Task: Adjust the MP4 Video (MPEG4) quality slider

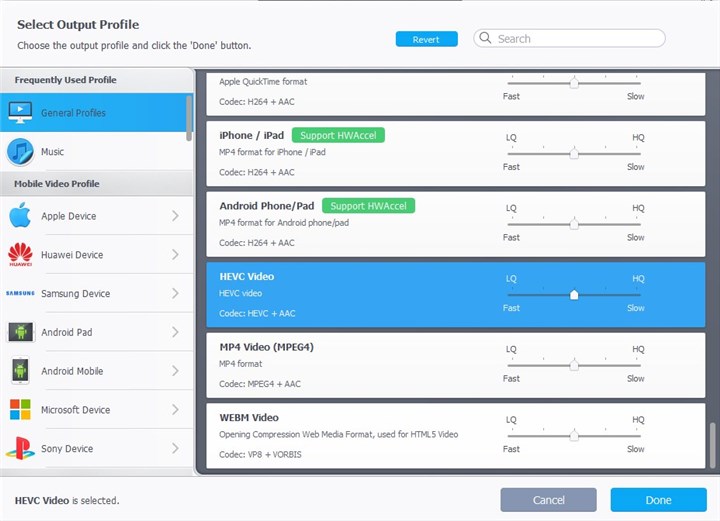Action: (574, 365)
